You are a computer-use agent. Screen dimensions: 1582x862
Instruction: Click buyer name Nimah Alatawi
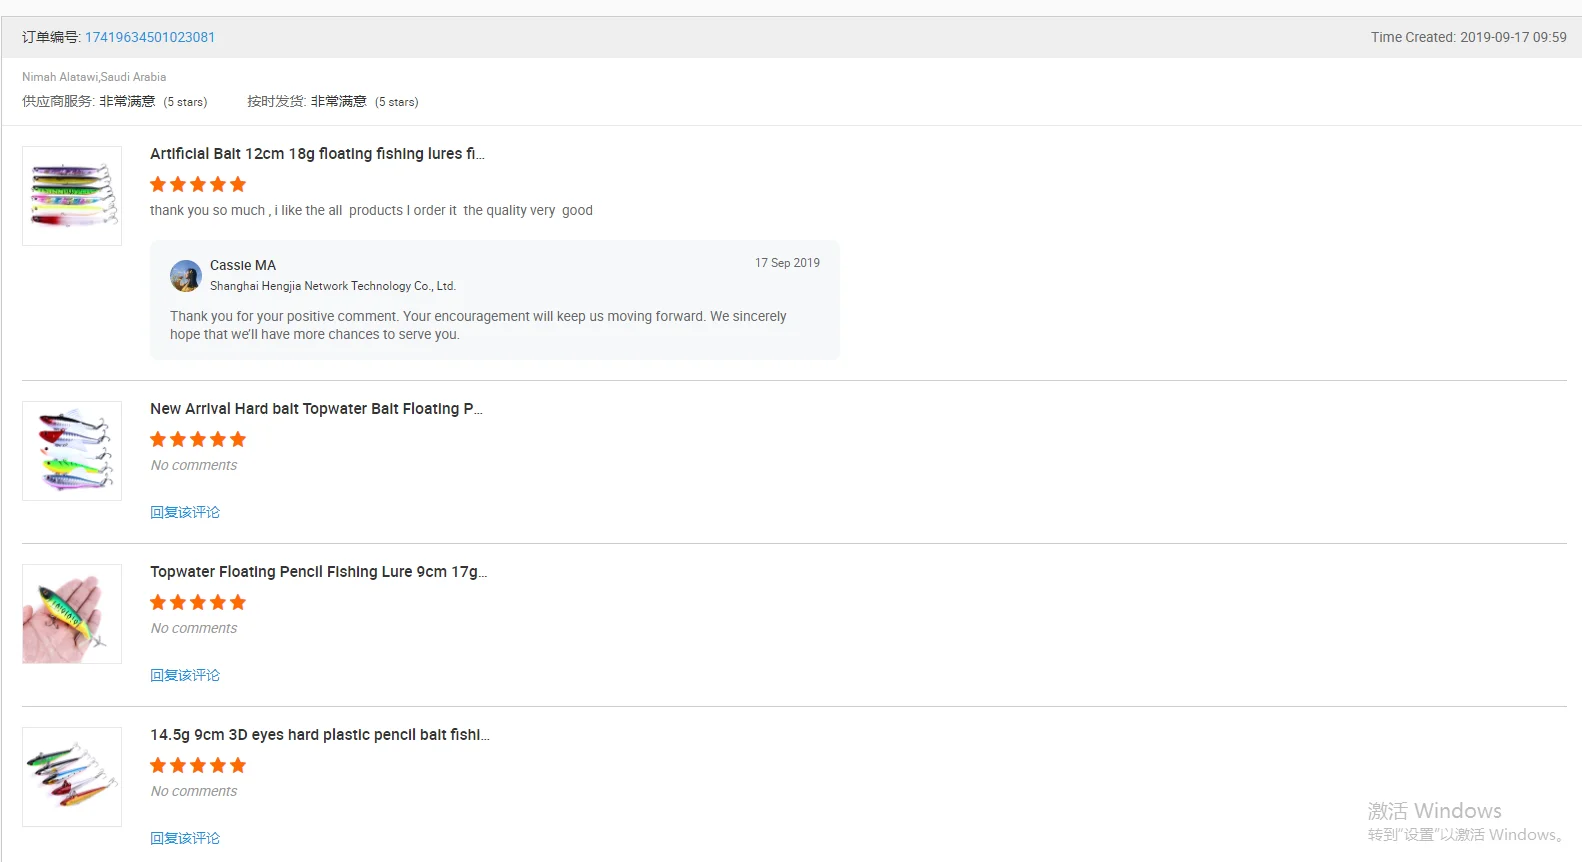[x=60, y=77]
